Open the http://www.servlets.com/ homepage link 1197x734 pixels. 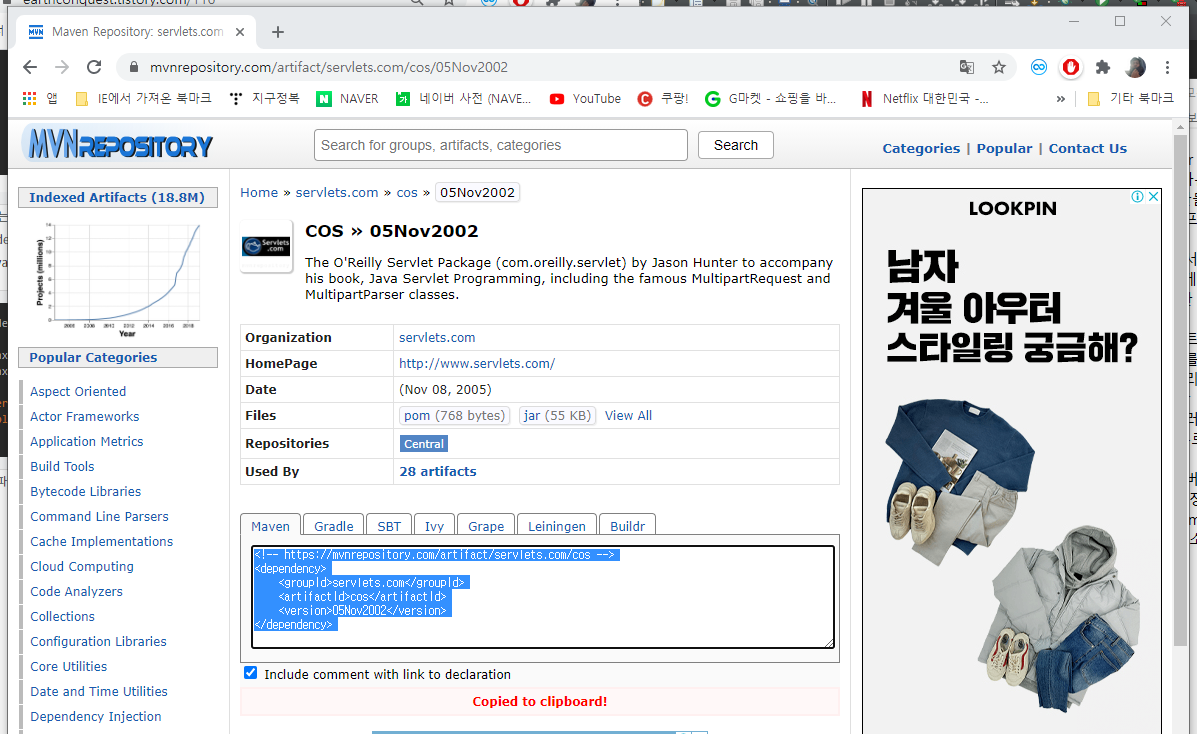(x=477, y=364)
